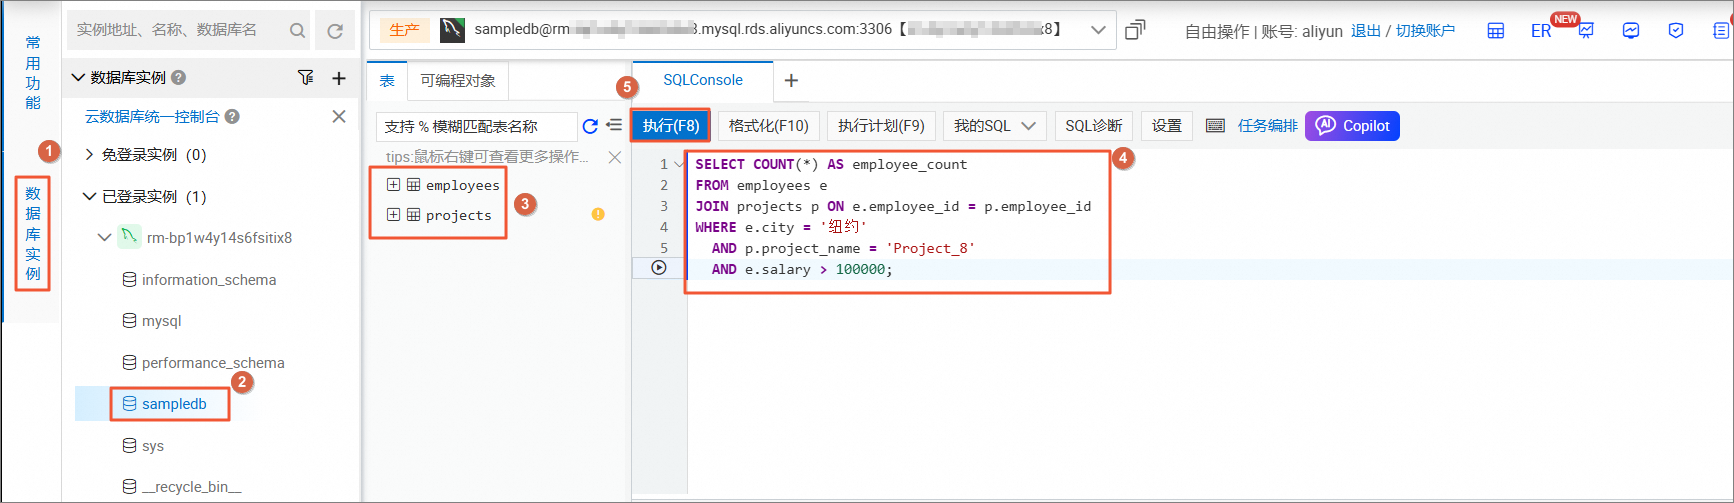This screenshot has width=1734, height=503.
Task: Refresh the table list
Action: (590, 126)
